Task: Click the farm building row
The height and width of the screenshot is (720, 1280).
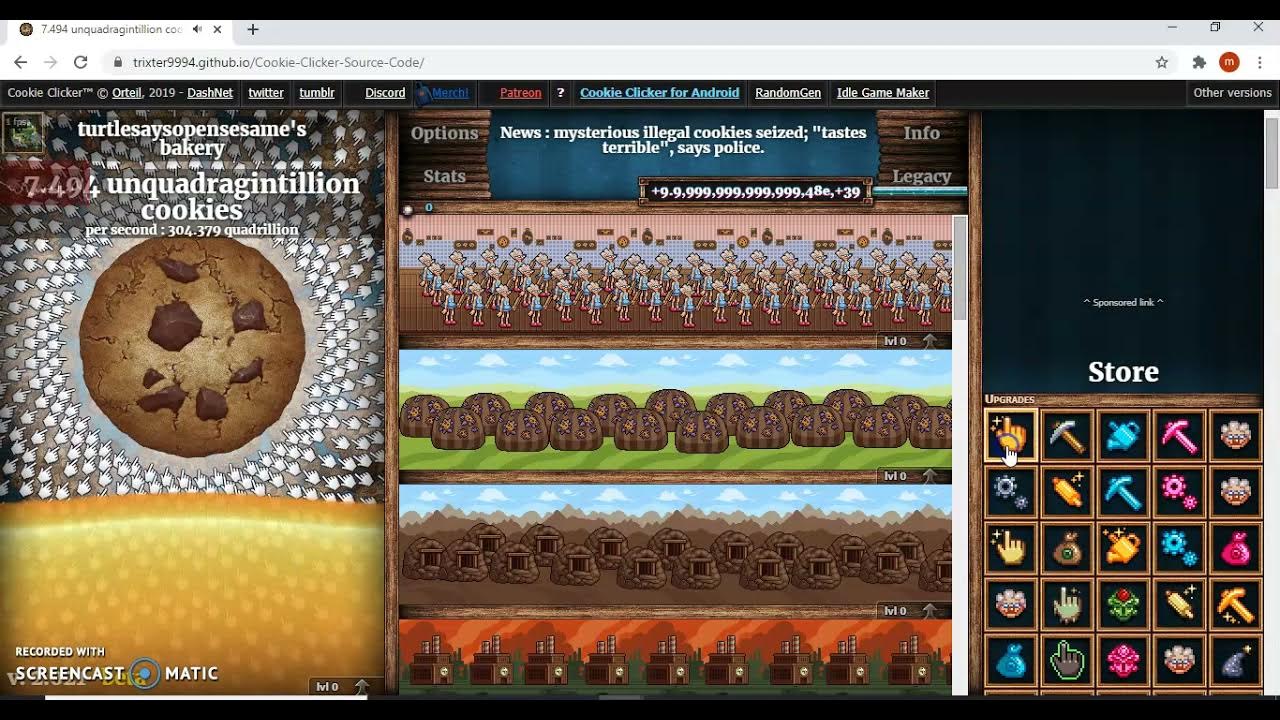Action: [x=675, y=409]
